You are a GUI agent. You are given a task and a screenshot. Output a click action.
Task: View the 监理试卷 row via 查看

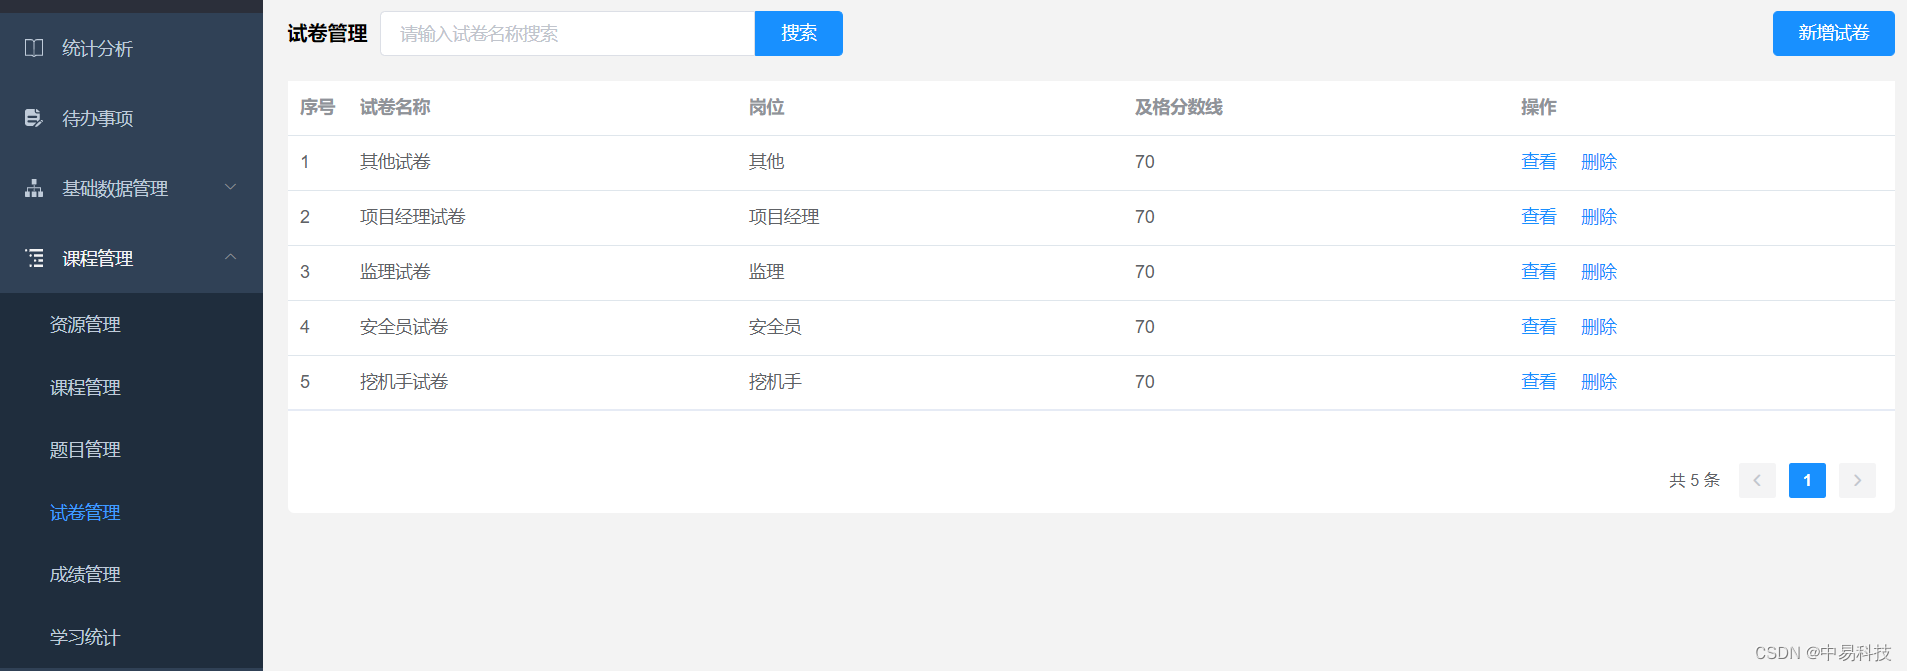click(x=1538, y=272)
